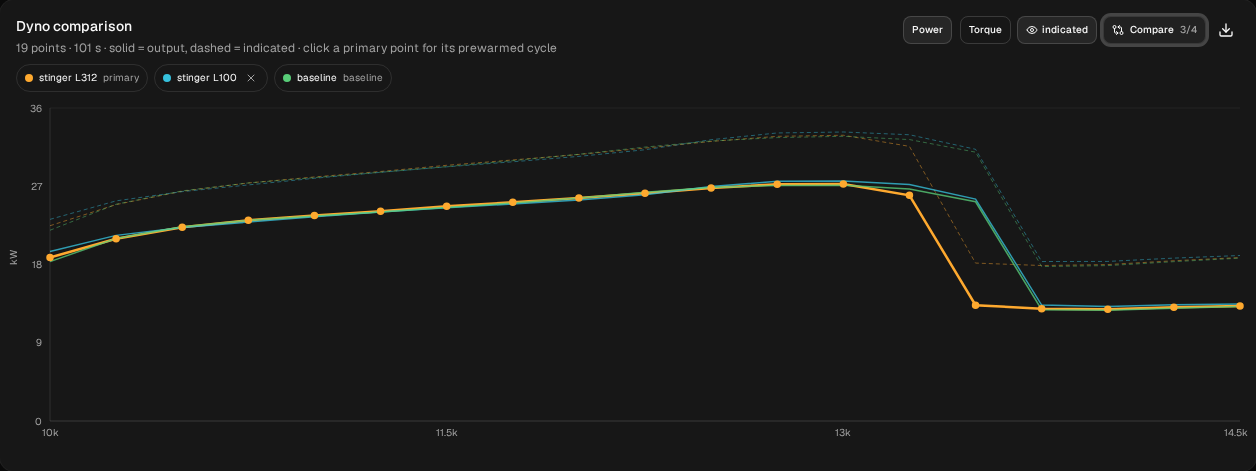Select the baseline run chip
This screenshot has width=1256, height=471.
(332, 78)
